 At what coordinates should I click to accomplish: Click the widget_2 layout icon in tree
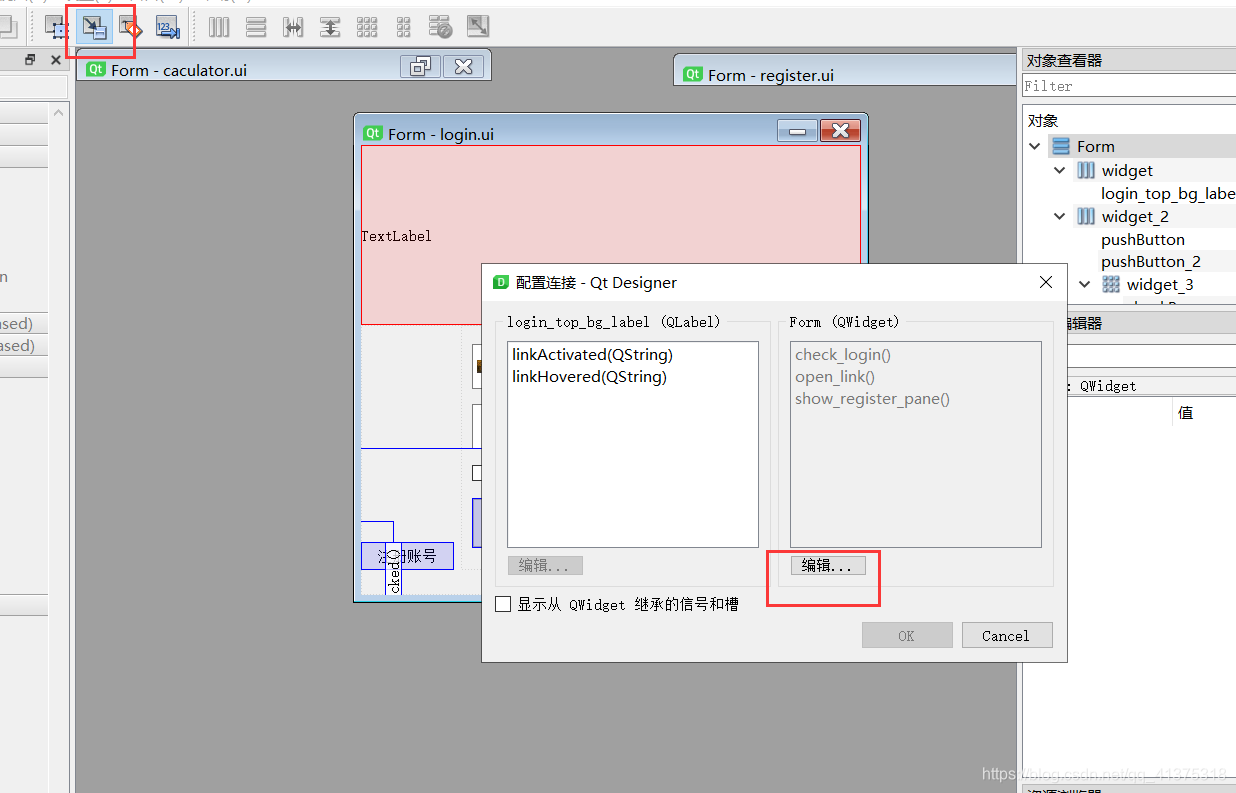point(1086,216)
